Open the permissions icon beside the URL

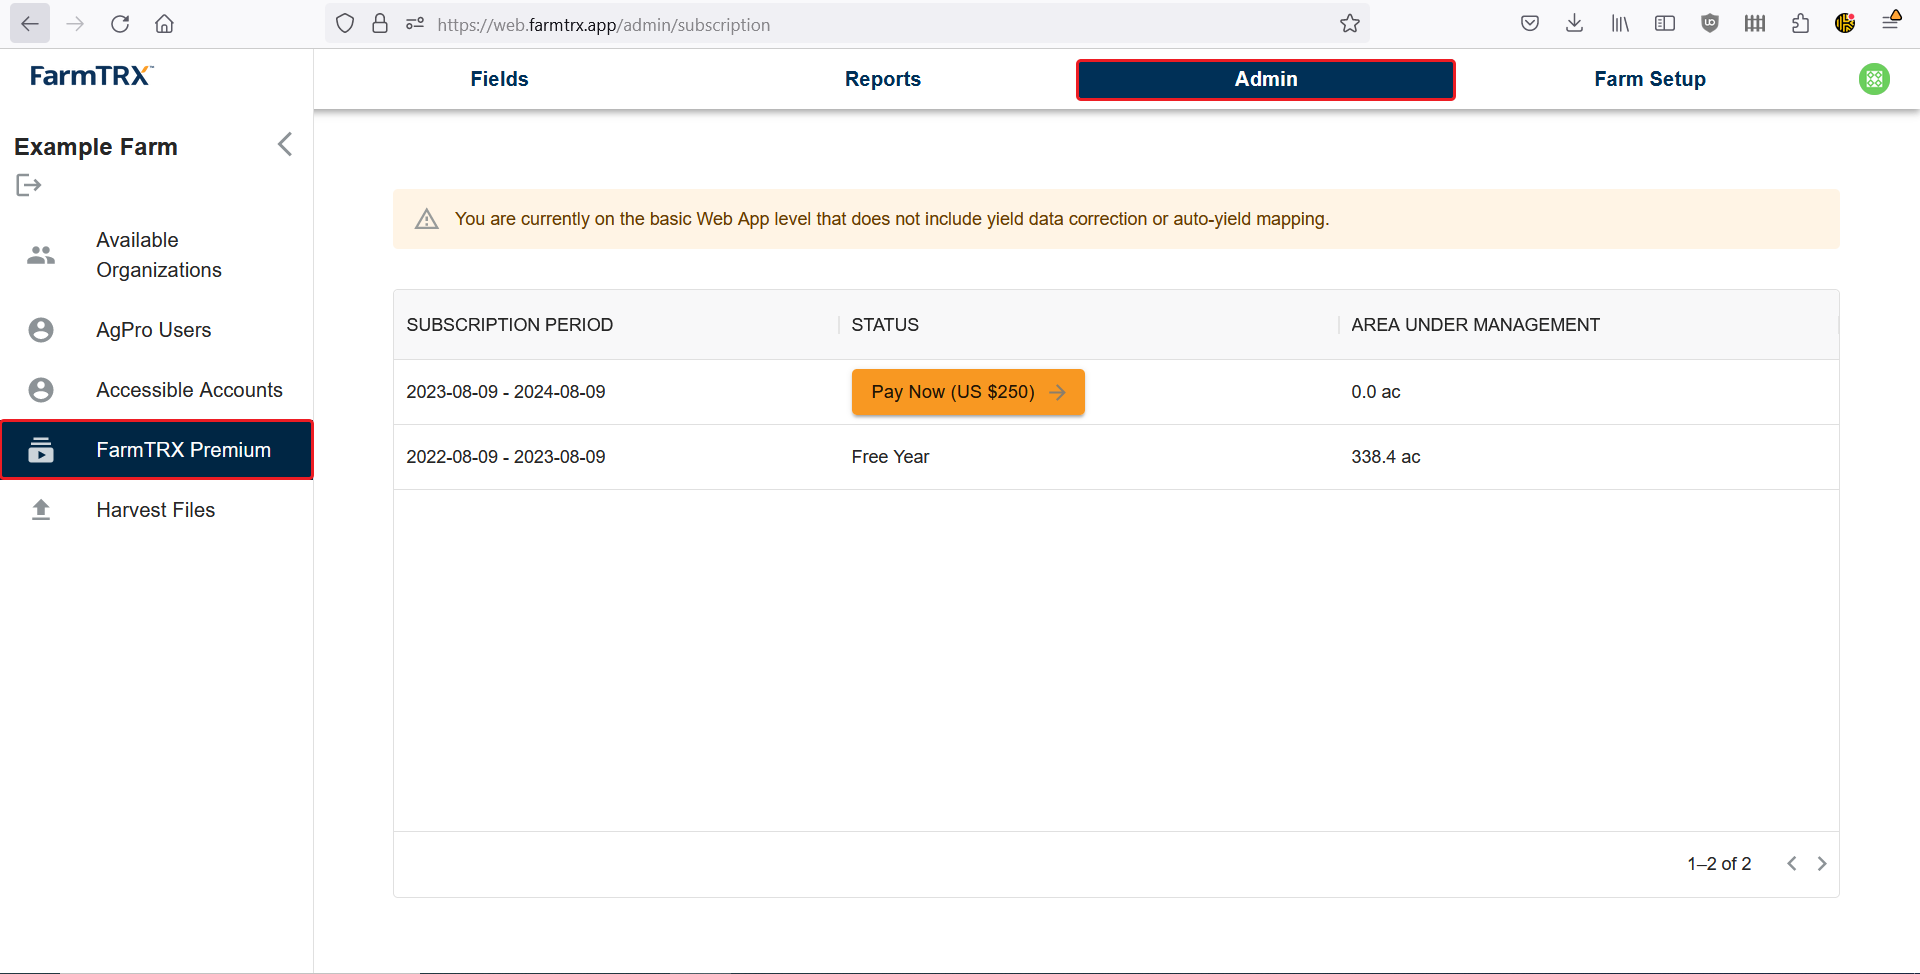tap(415, 24)
